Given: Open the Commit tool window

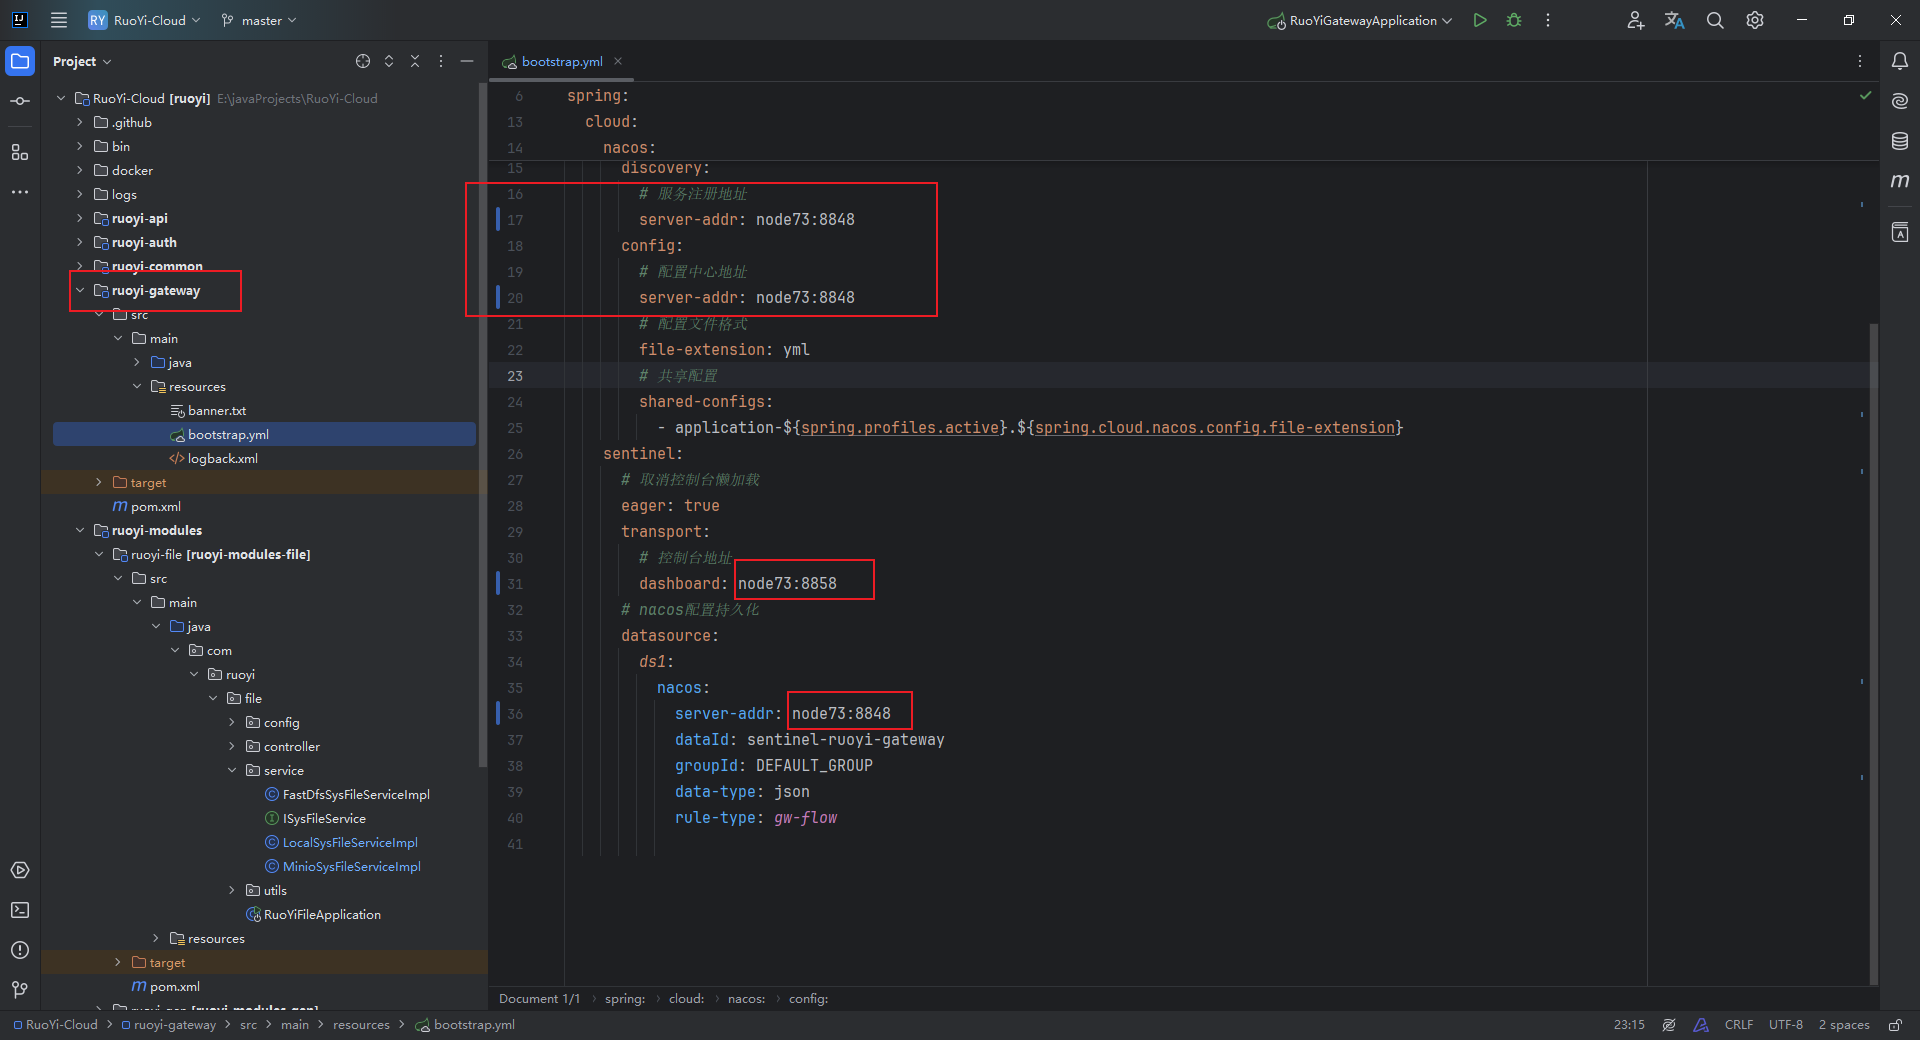Looking at the screenshot, I should point(20,101).
